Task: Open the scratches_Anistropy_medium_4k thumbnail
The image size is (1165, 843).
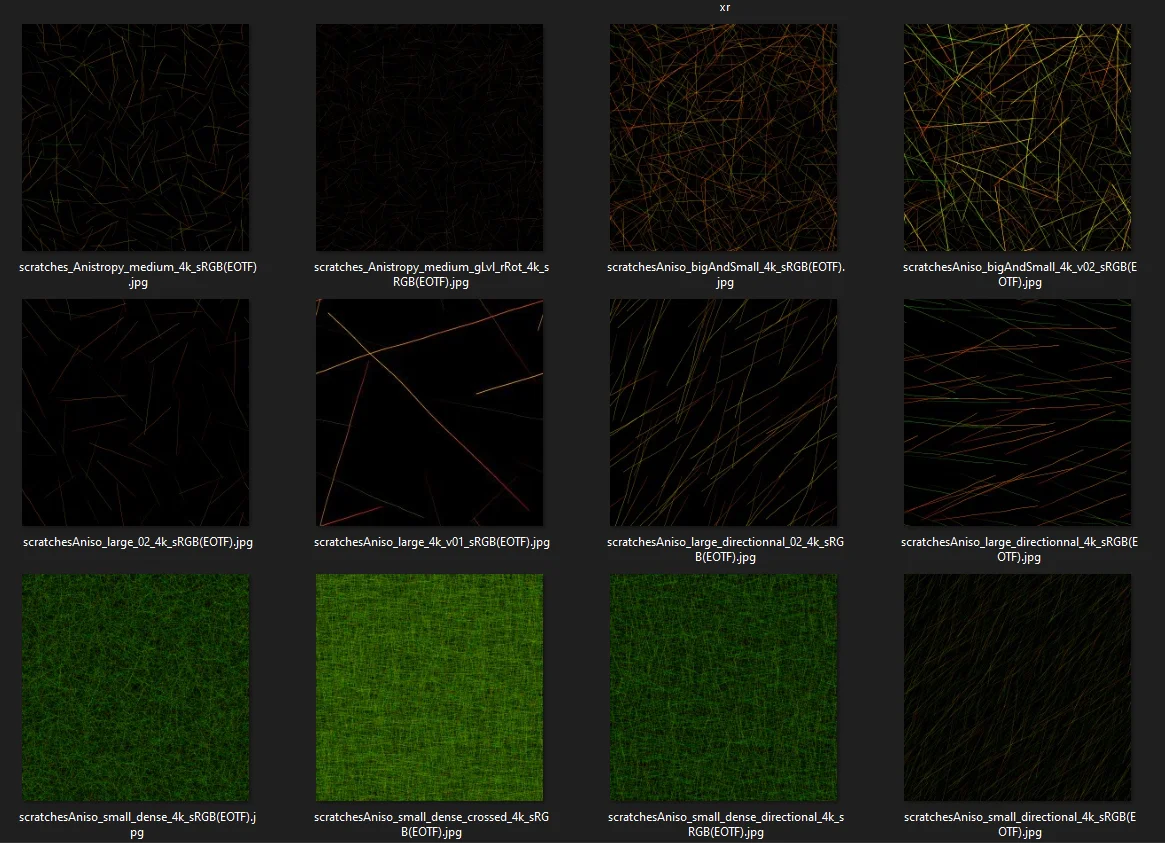Action: 135,137
